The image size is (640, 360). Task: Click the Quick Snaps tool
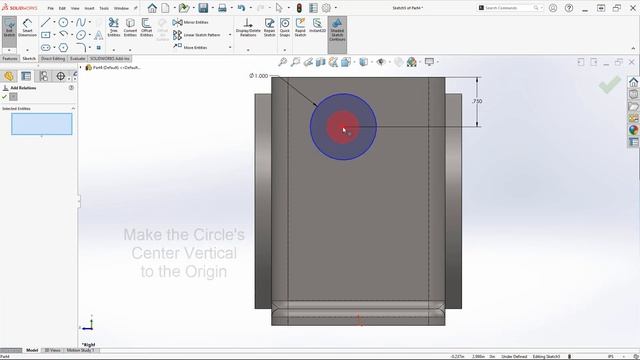[x=285, y=28]
